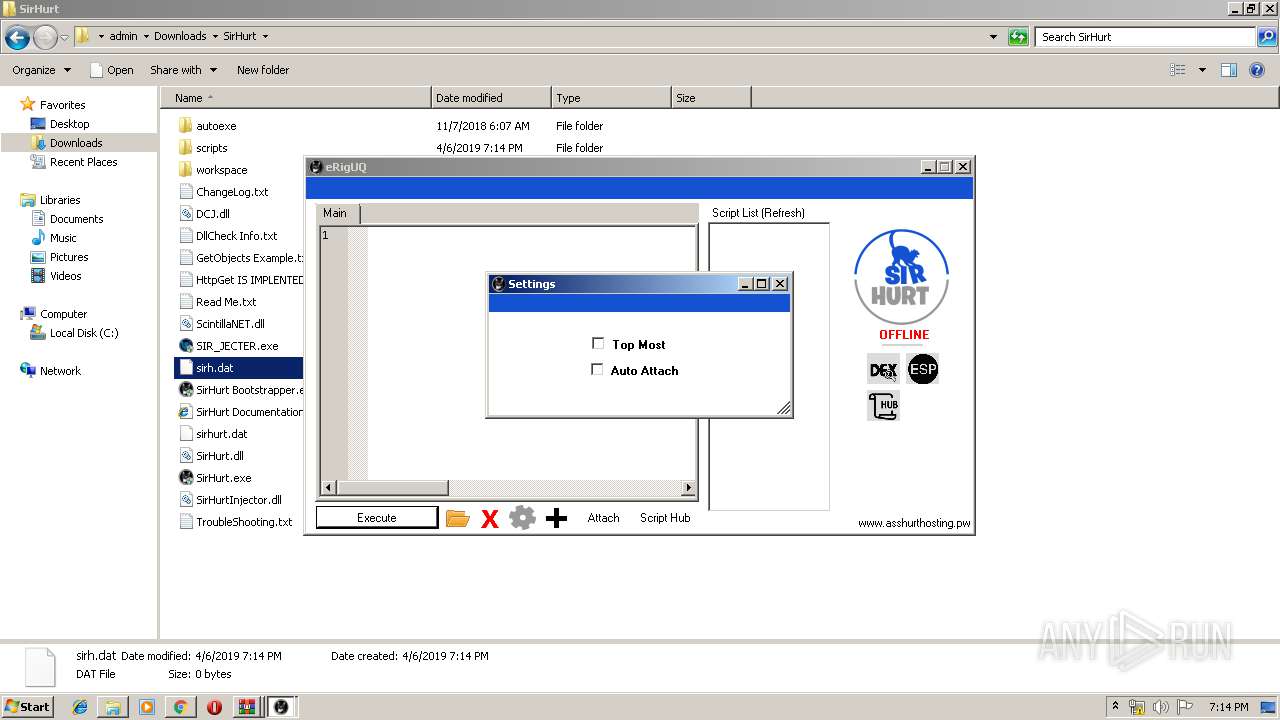Viewport: 1280px width, 720px height.
Task: Launch Internet Explorer from the taskbar
Action: pyautogui.click(x=81, y=707)
